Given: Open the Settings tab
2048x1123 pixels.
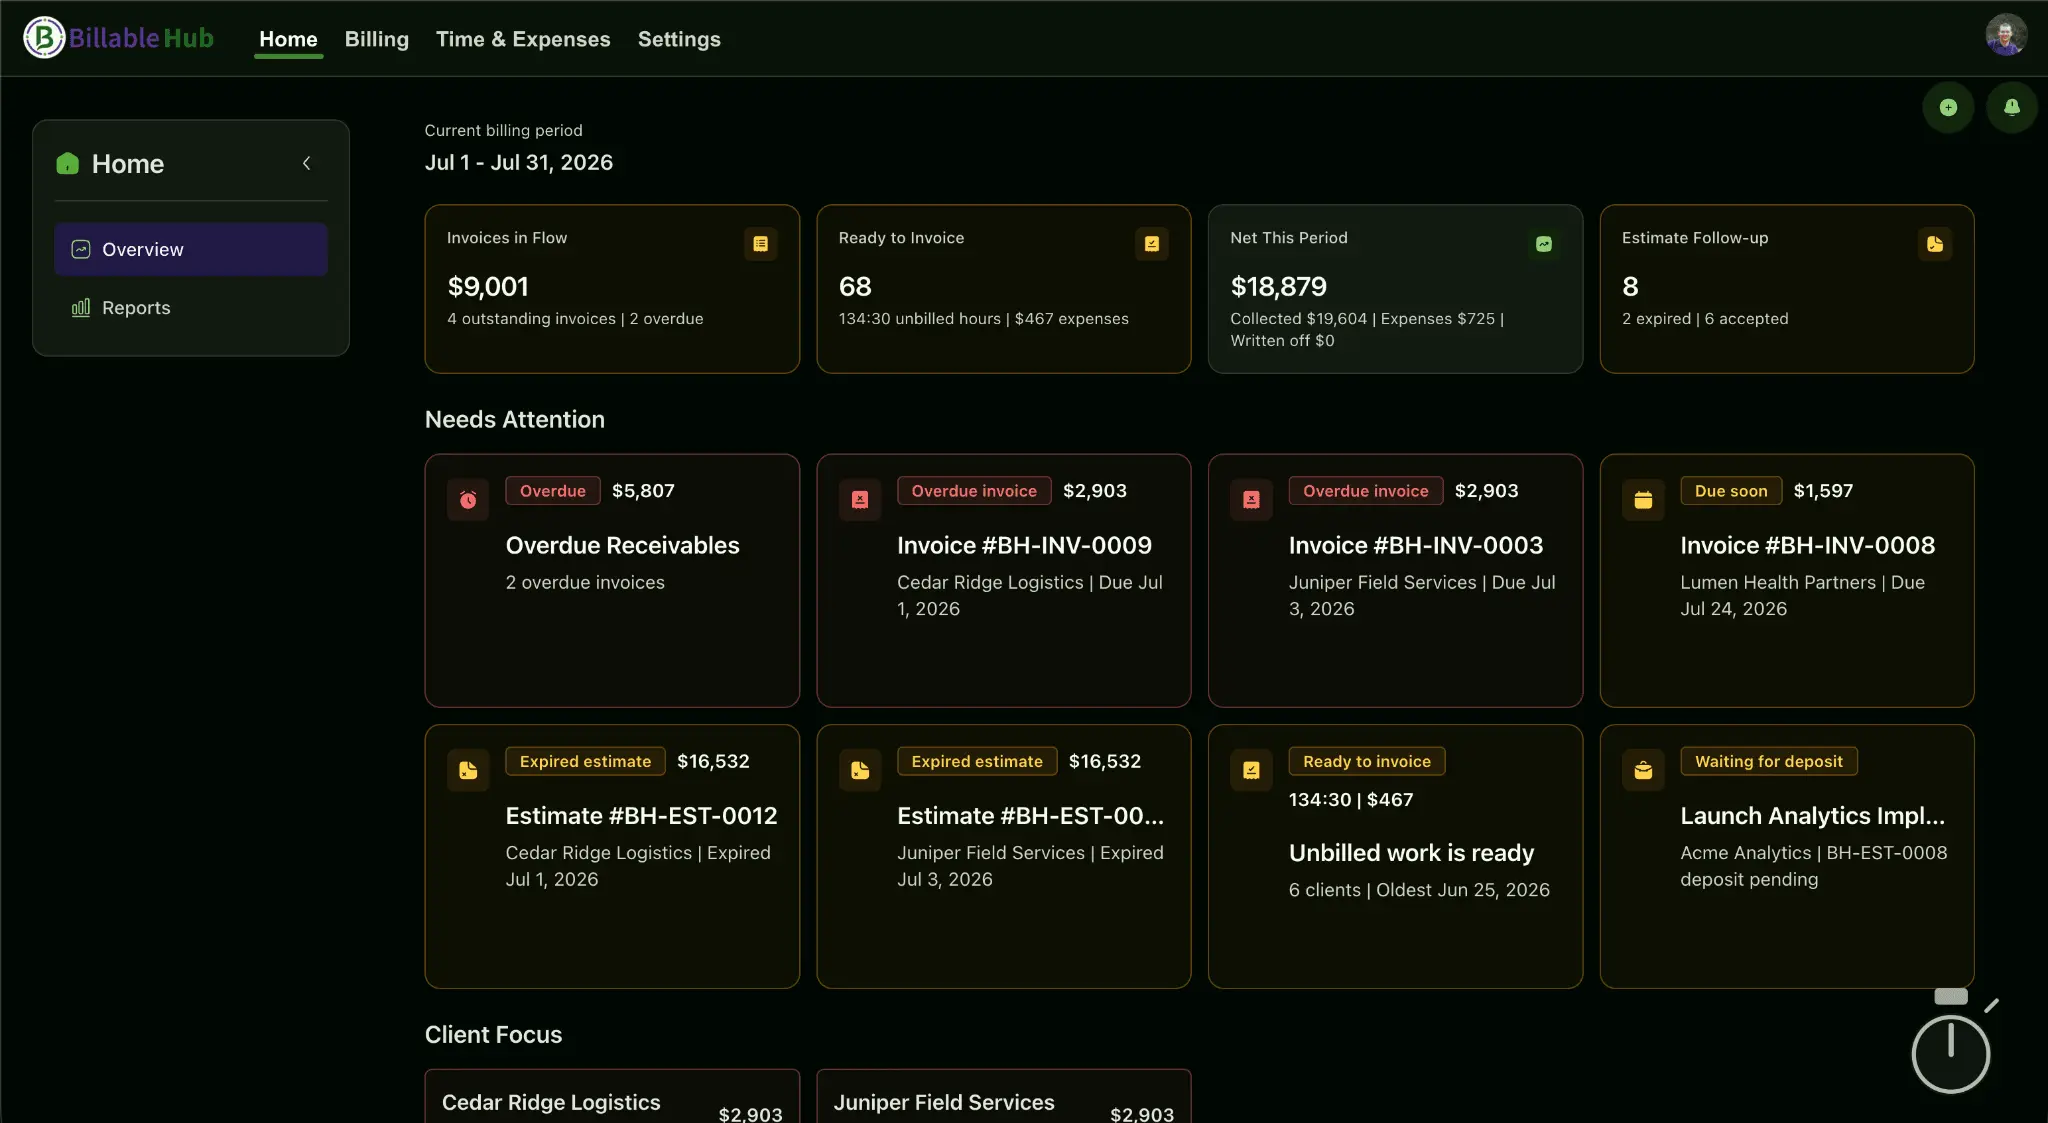Looking at the screenshot, I should (679, 39).
